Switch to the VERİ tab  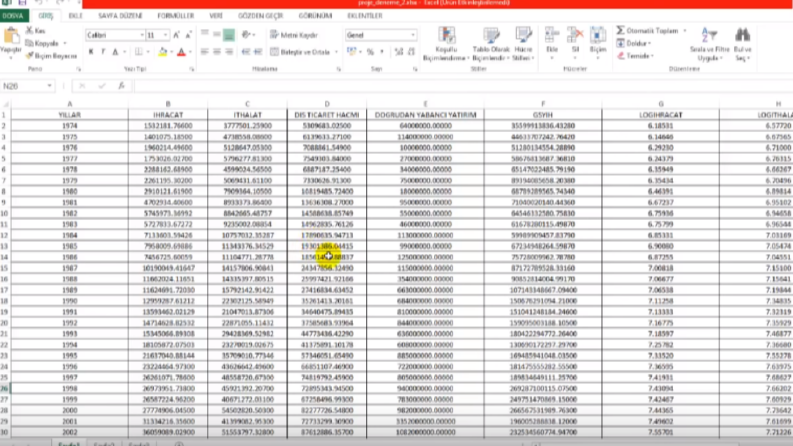pos(216,16)
